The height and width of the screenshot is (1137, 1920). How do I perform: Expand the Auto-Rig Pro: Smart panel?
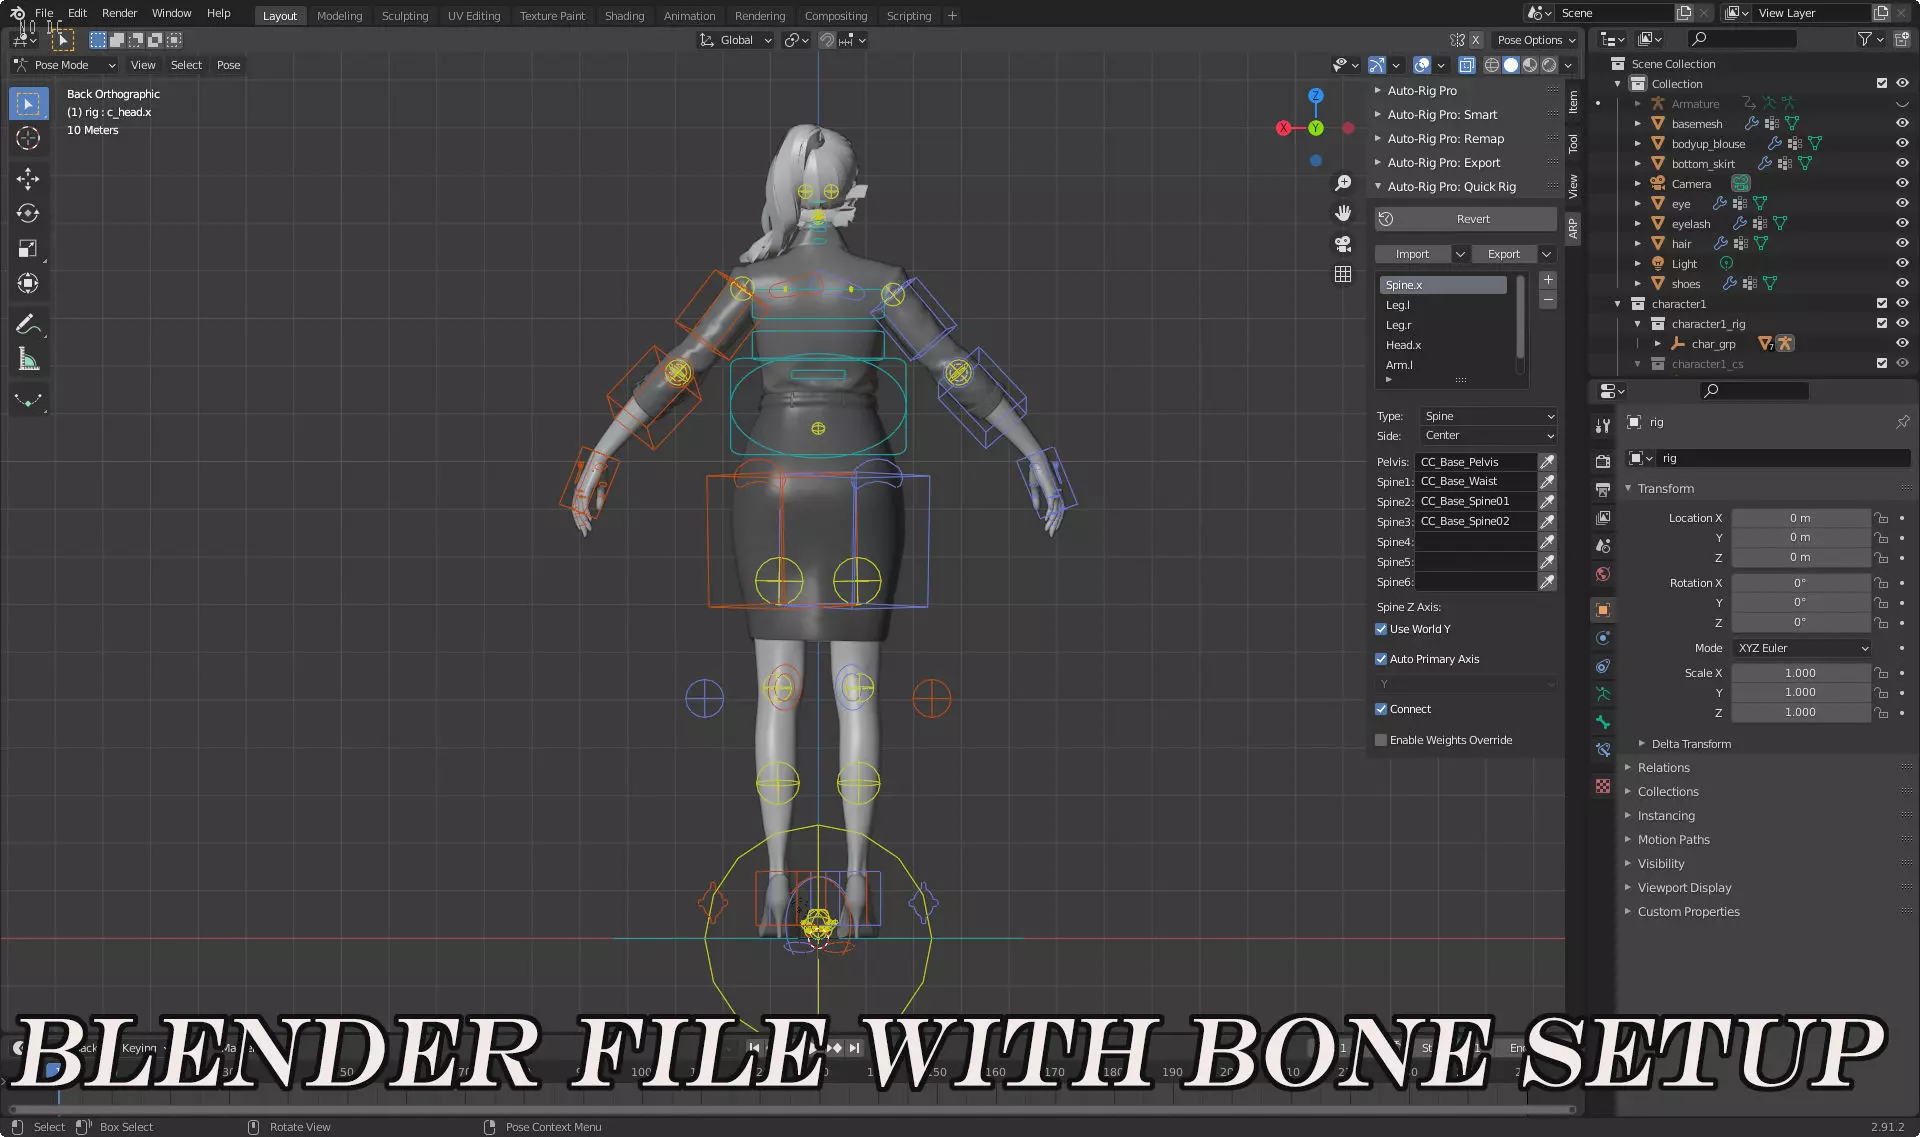point(1442,115)
